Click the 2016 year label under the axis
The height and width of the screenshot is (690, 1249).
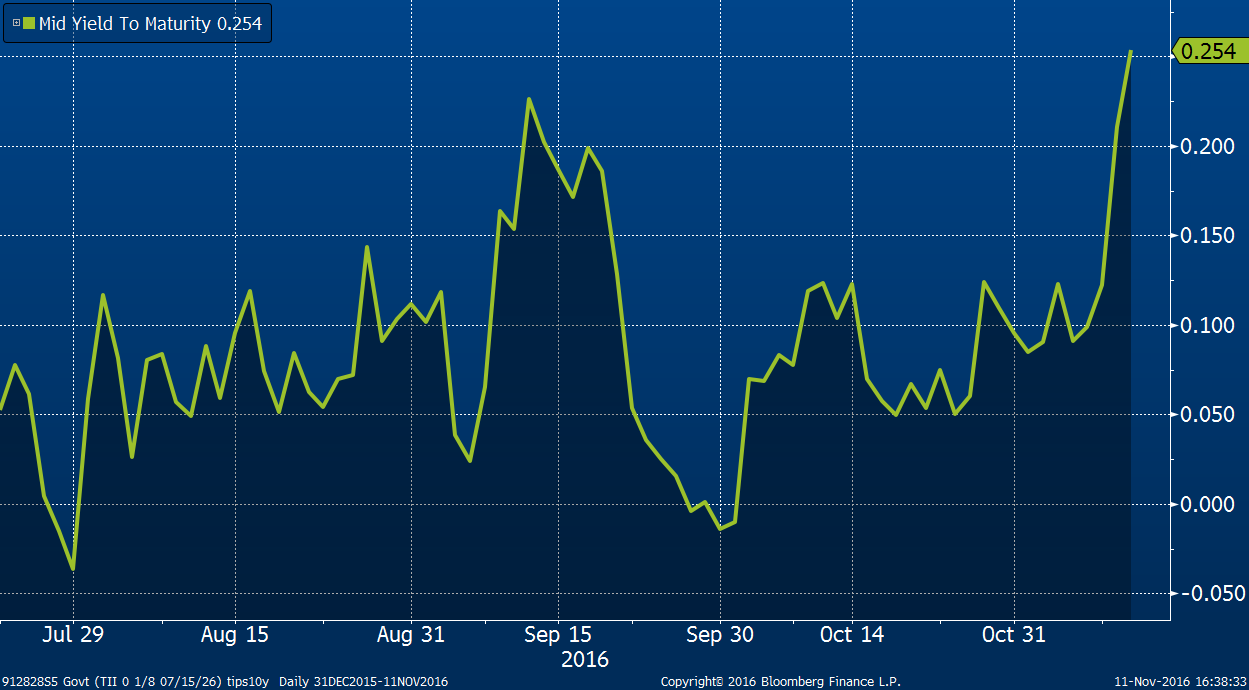[x=584, y=660]
